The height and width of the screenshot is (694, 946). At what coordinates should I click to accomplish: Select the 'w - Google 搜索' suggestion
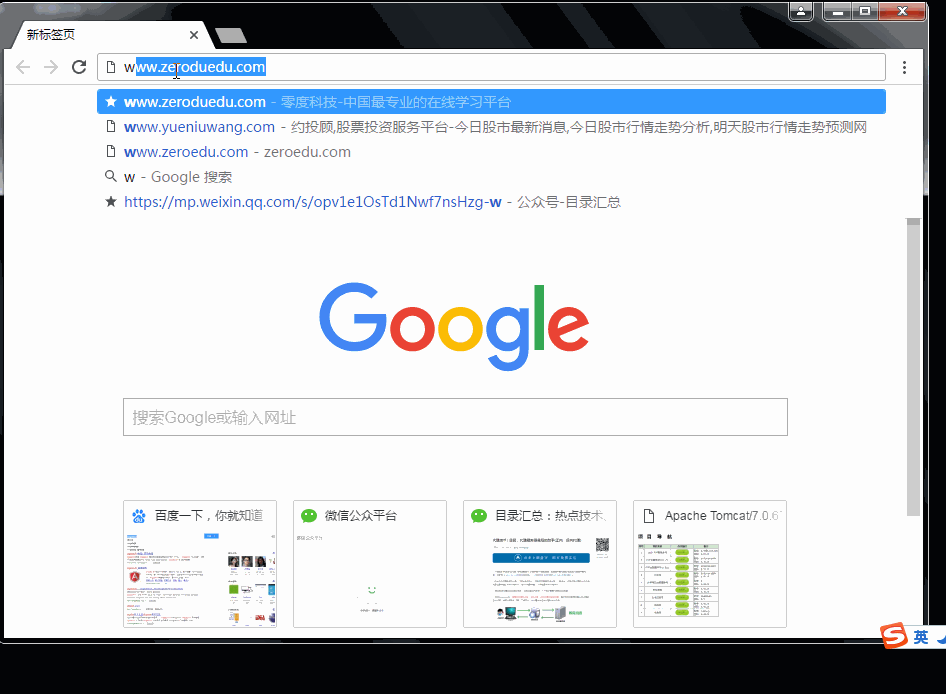pyautogui.click(x=491, y=177)
